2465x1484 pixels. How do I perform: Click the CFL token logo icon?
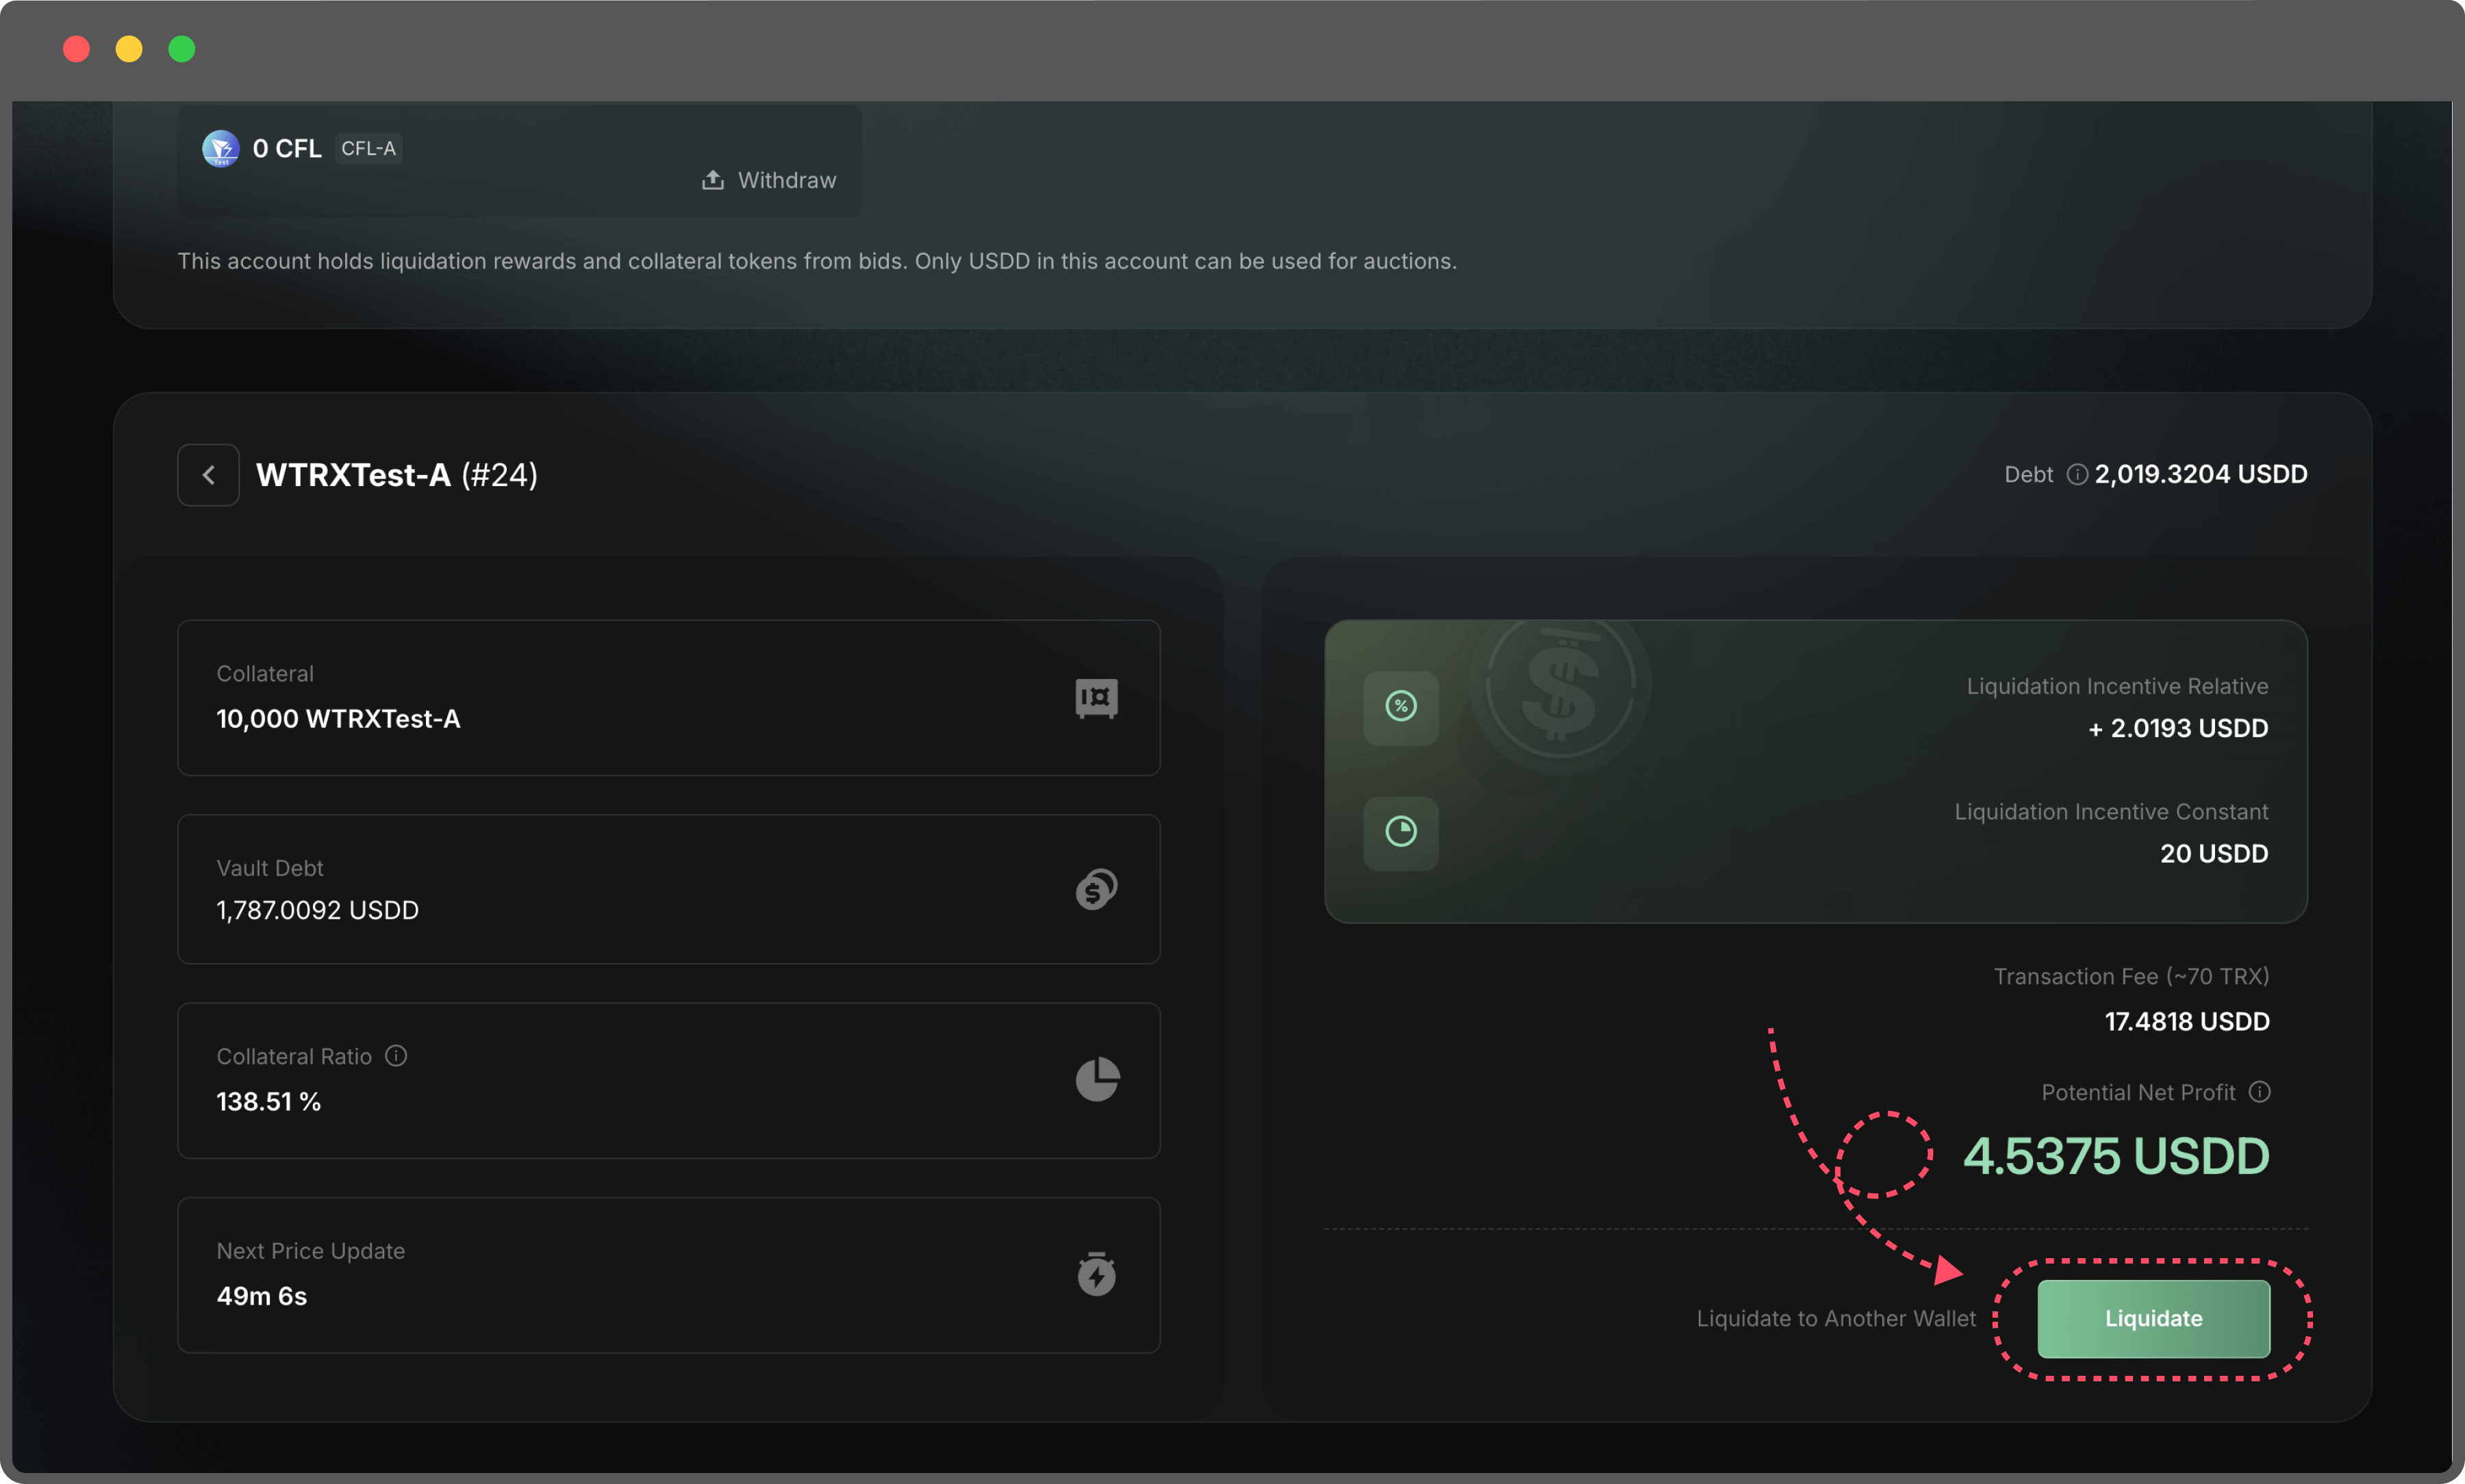pos(220,149)
